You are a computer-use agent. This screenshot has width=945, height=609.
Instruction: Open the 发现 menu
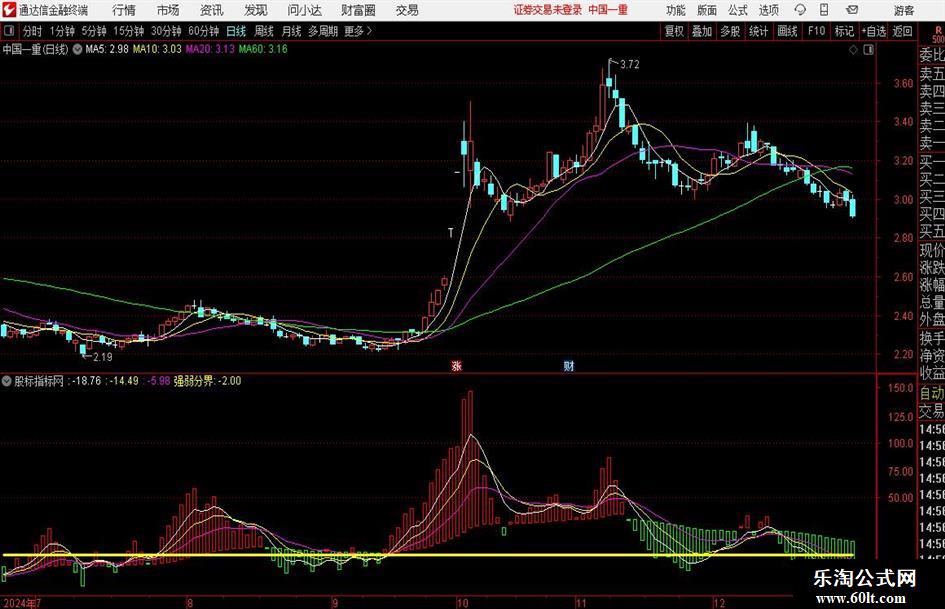pyautogui.click(x=256, y=10)
